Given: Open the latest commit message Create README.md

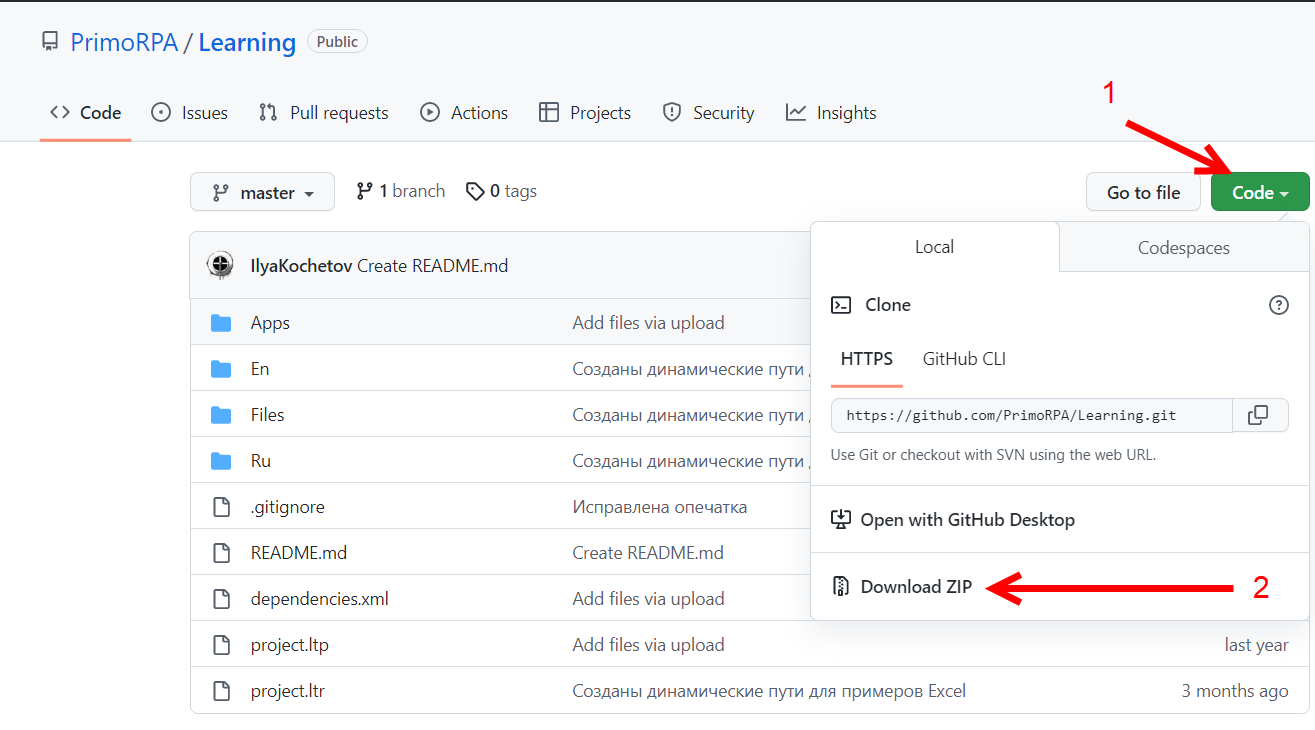Looking at the screenshot, I should click(x=432, y=266).
